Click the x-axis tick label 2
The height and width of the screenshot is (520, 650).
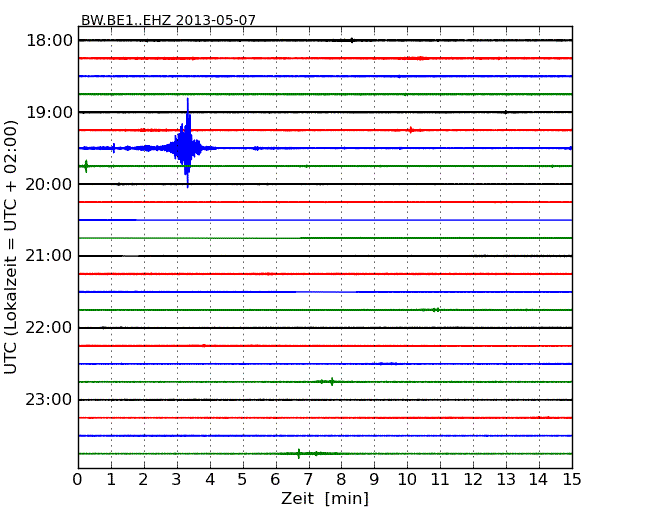point(143,480)
